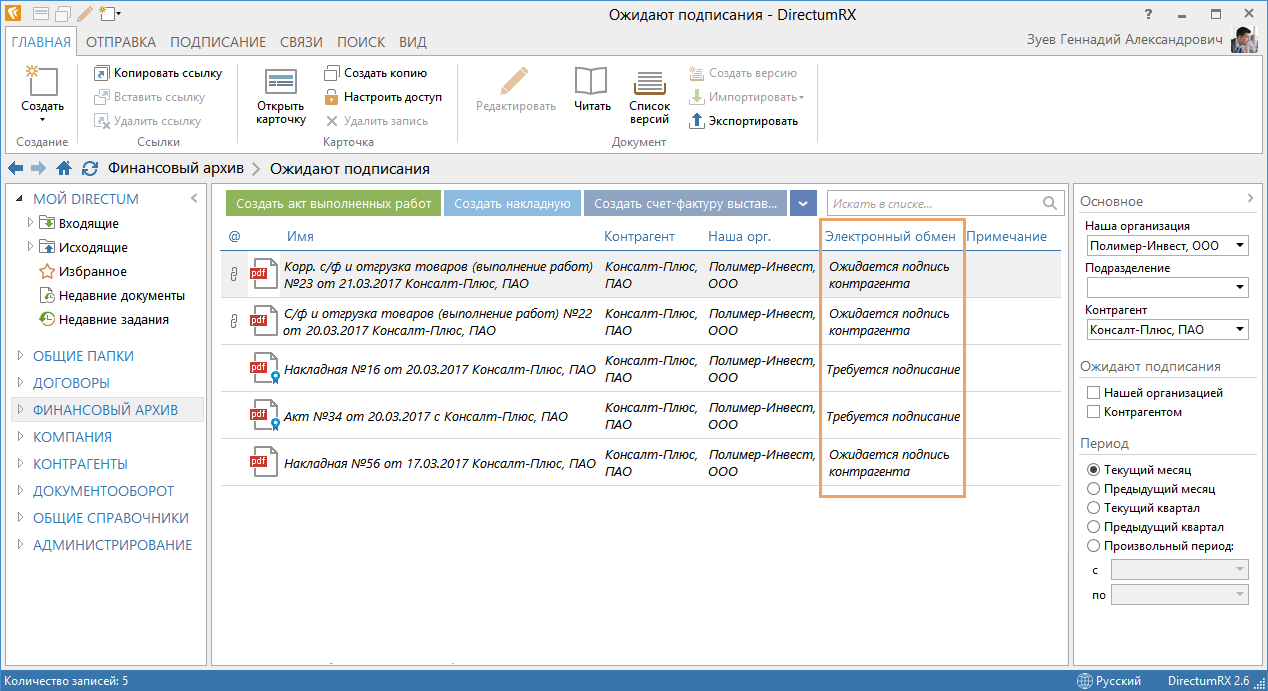The width and height of the screenshot is (1268, 691).
Task: Select the Предыдущий квартал radio button
Action: (1094, 527)
